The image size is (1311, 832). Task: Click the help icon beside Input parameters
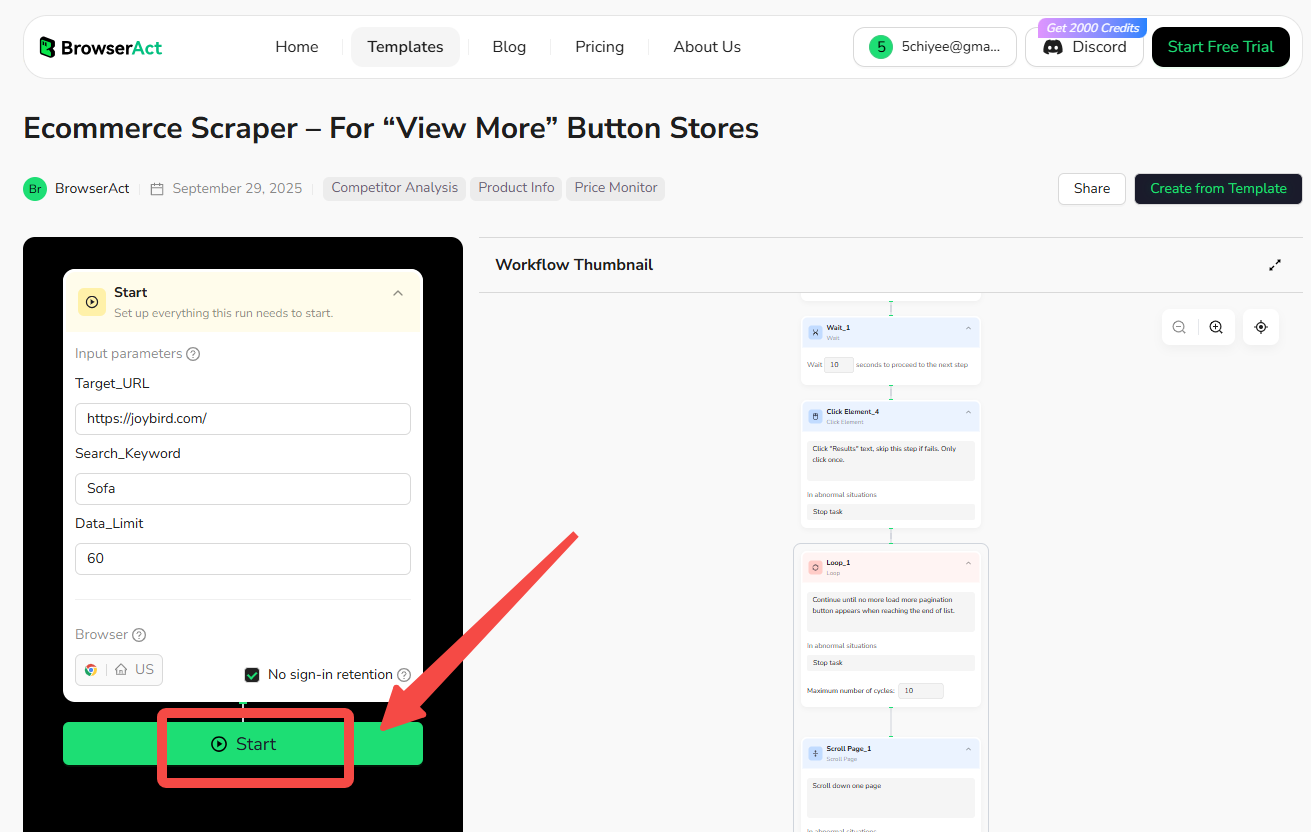click(x=193, y=354)
